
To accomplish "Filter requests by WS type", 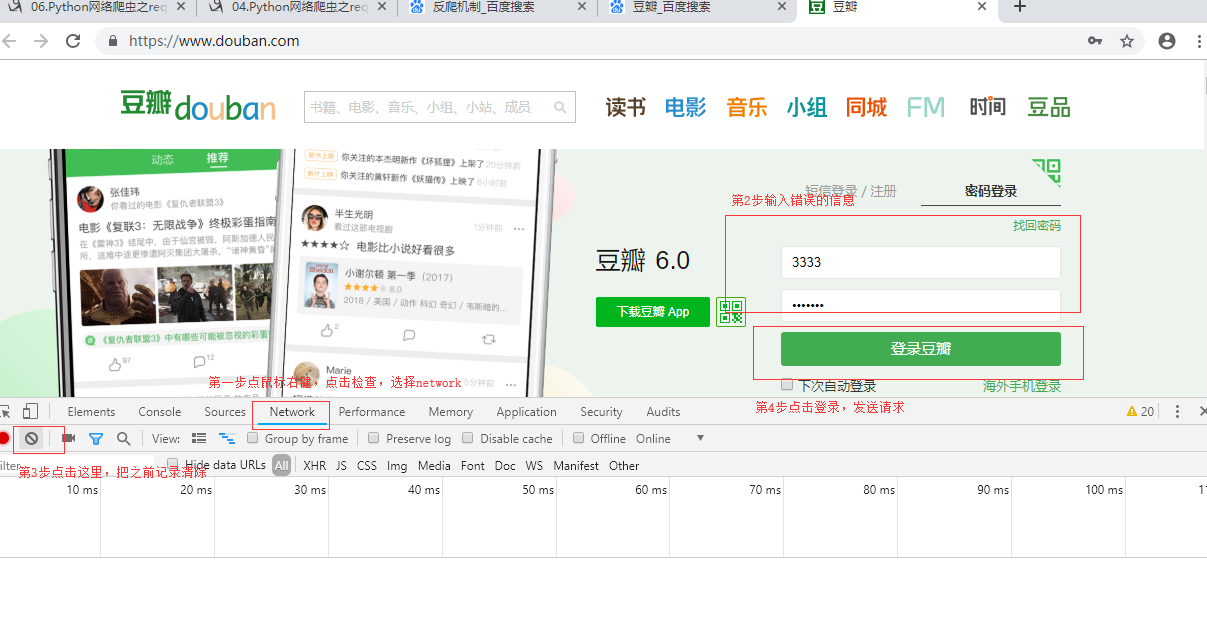I will [534, 465].
